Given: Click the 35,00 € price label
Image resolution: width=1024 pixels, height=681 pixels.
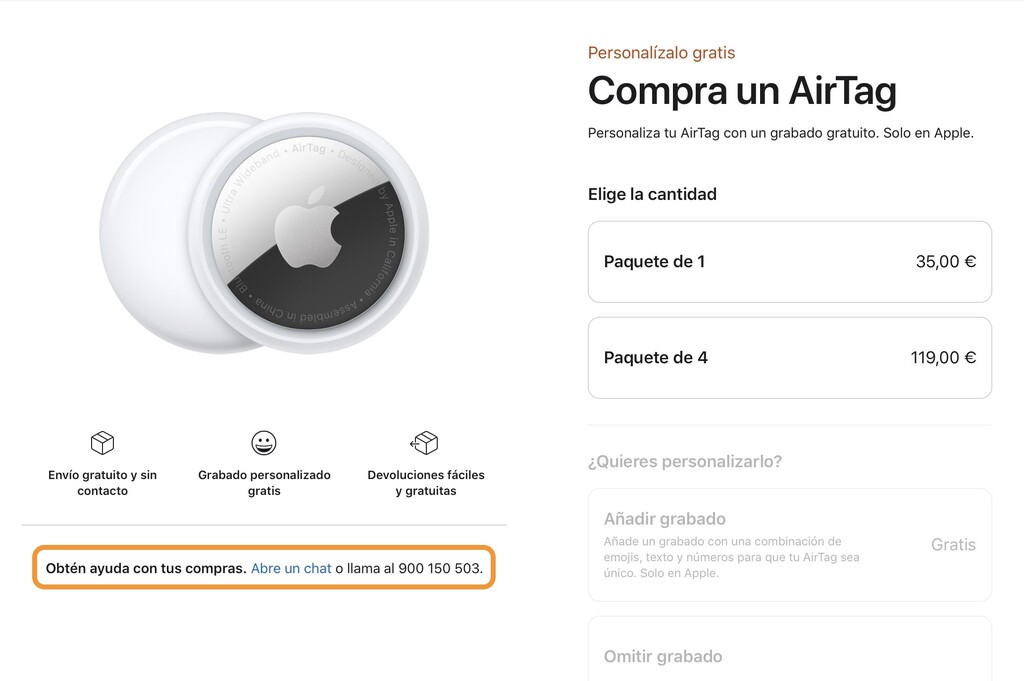Looking at the screenshot, I should (946, 261).
